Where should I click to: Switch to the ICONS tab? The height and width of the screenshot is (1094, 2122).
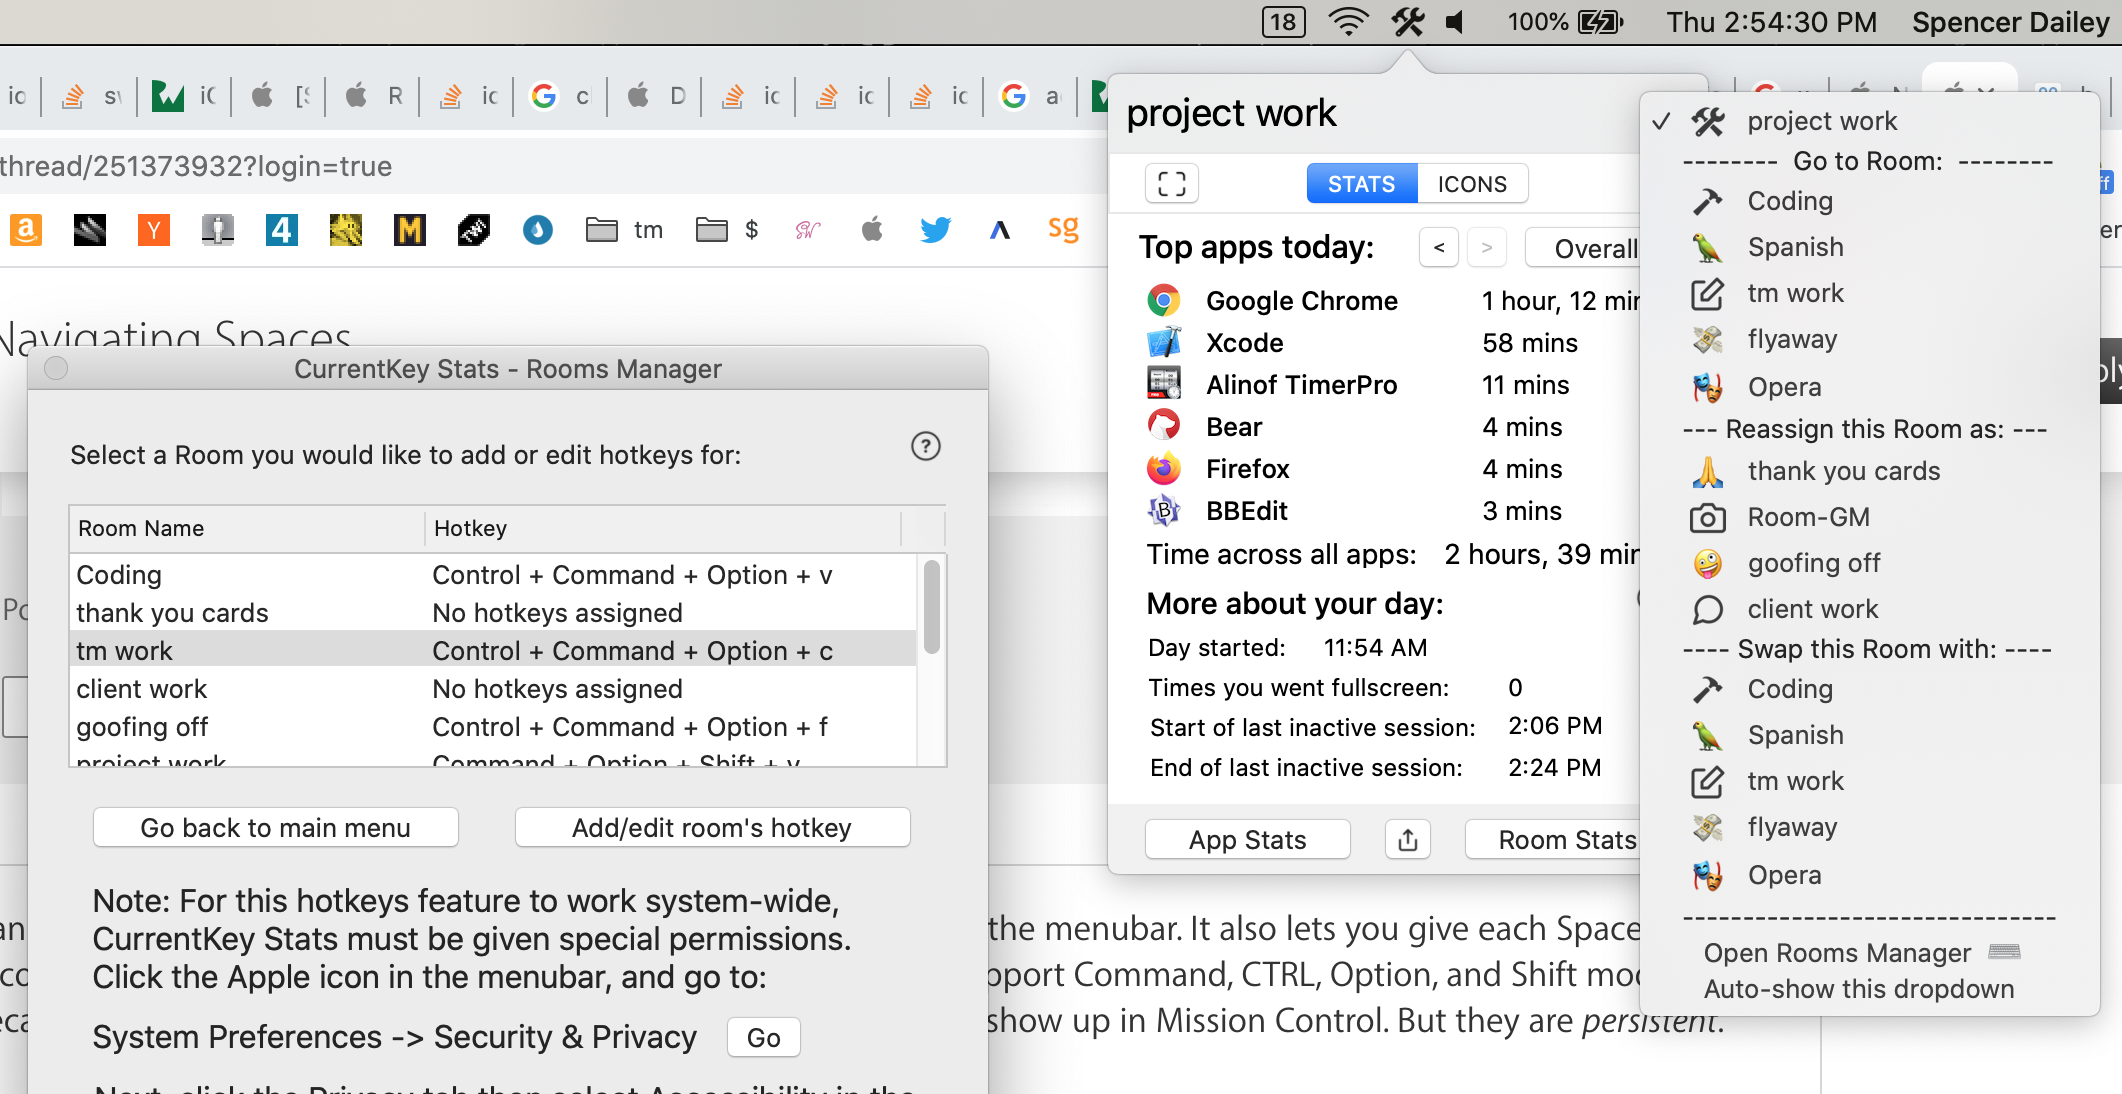click(1472, 184)
